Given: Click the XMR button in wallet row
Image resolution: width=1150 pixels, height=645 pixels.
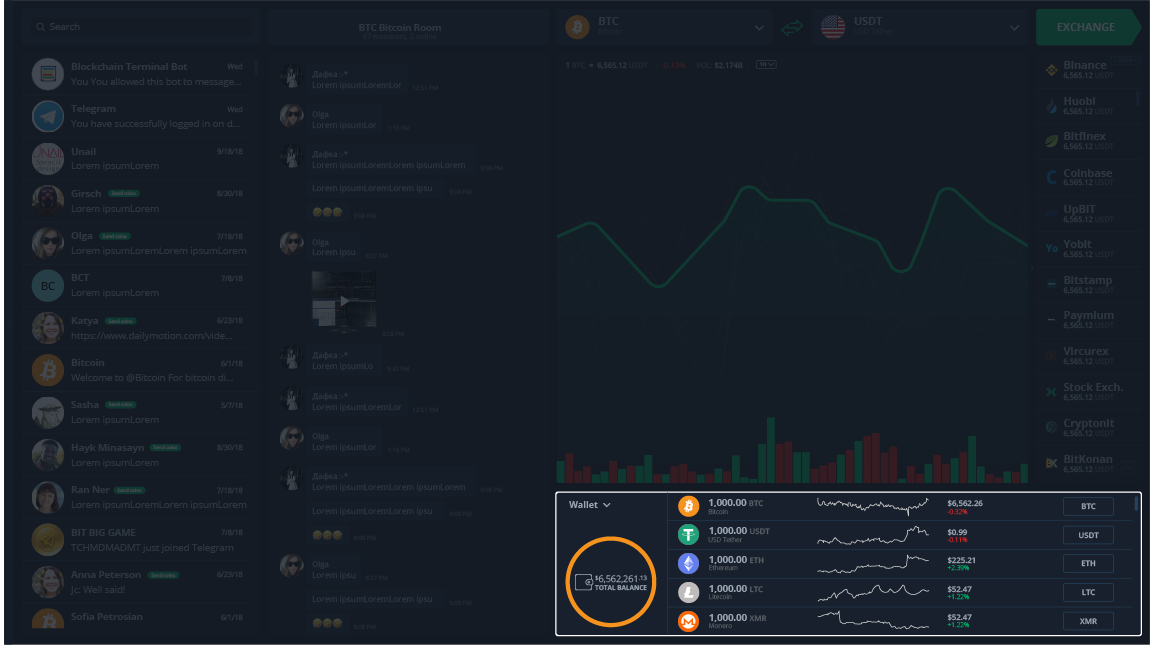Looking at the screenshot, I should pyautogui.click(x=1088, y=622).
